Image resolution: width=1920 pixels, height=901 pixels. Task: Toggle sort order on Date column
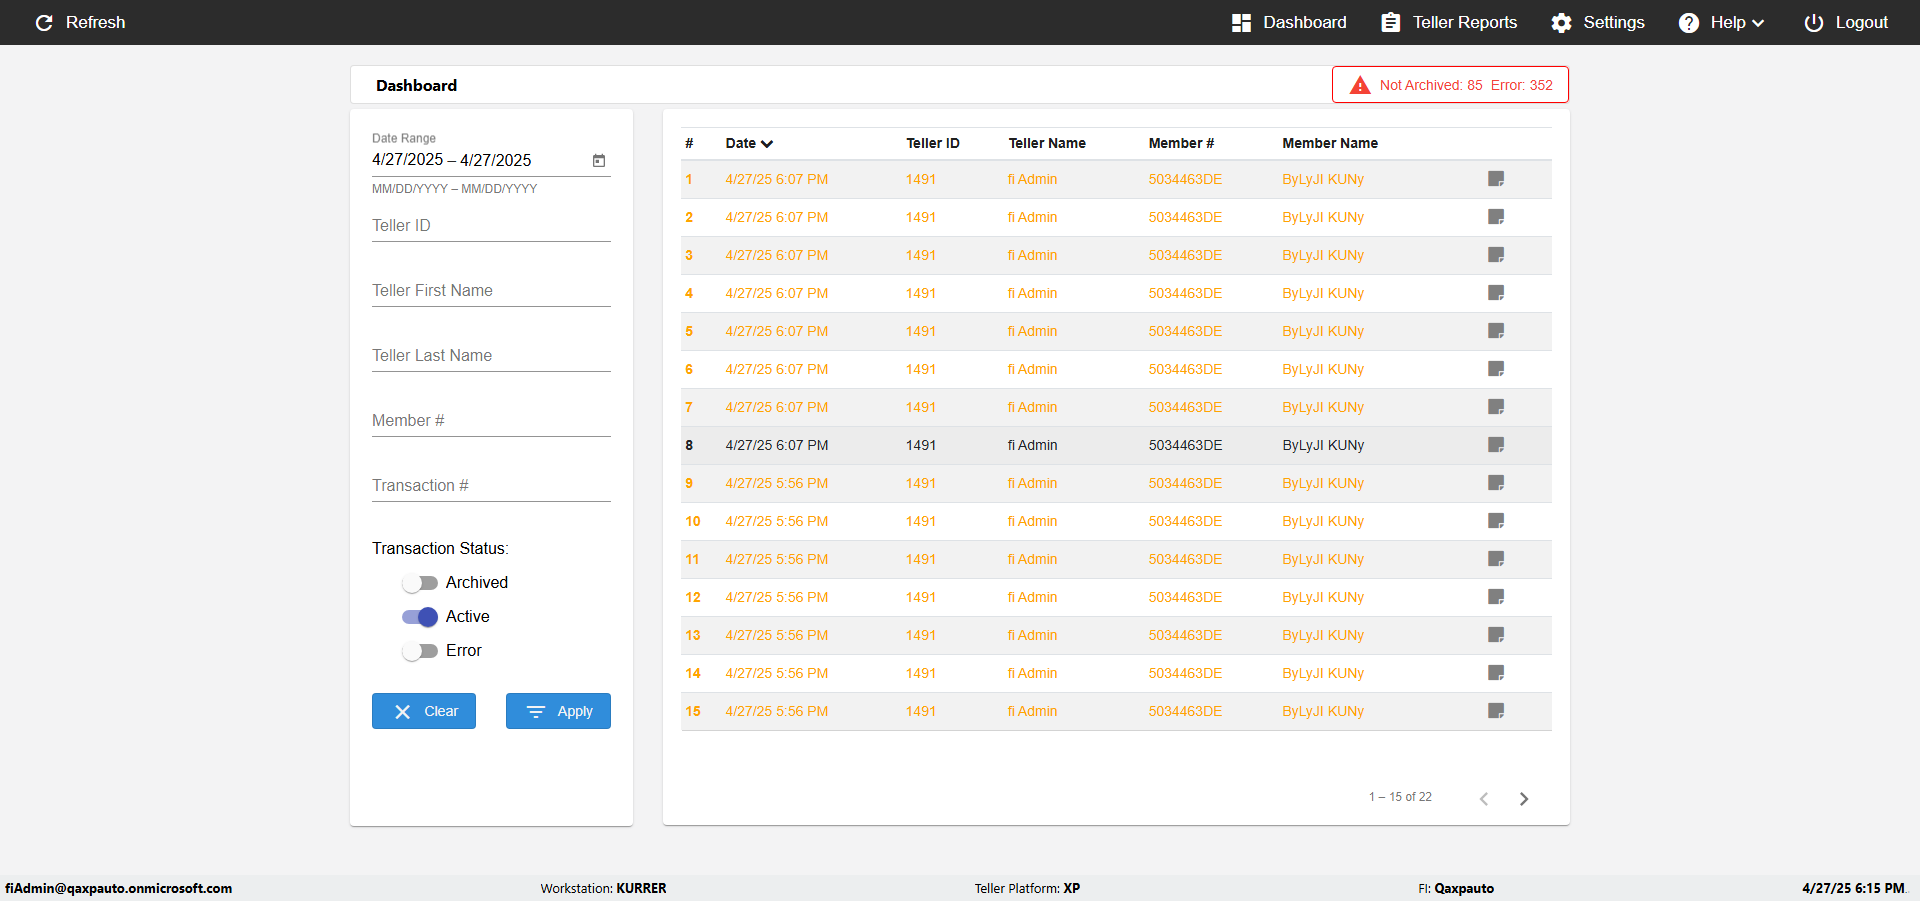point(749,143)
